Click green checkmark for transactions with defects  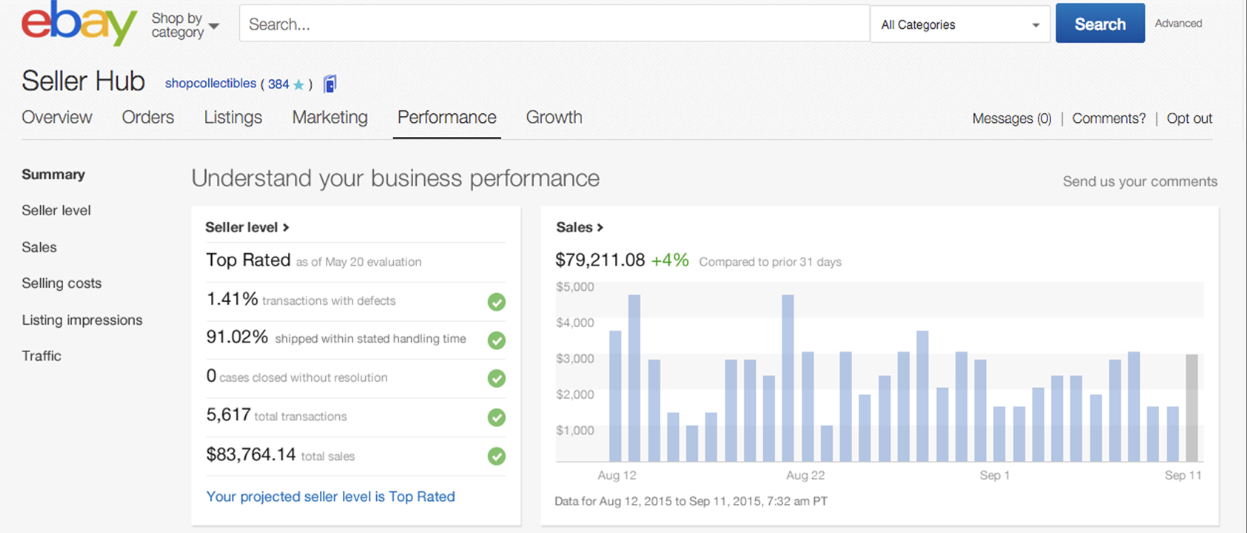[x=496, y=302]
